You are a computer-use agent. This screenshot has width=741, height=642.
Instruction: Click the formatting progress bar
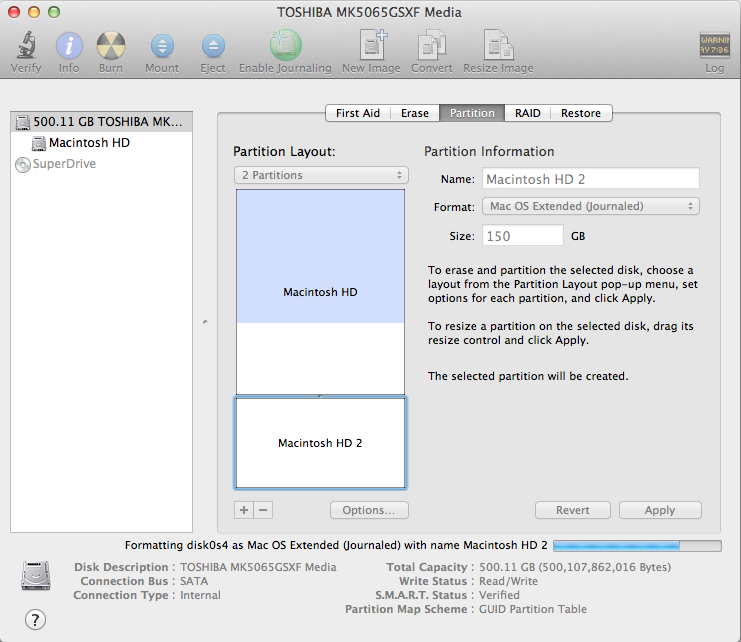click(637, 546)
